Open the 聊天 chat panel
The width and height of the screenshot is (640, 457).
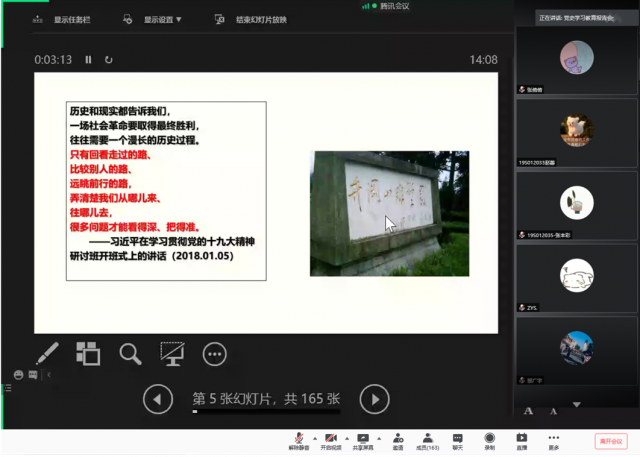coord(457,440)
